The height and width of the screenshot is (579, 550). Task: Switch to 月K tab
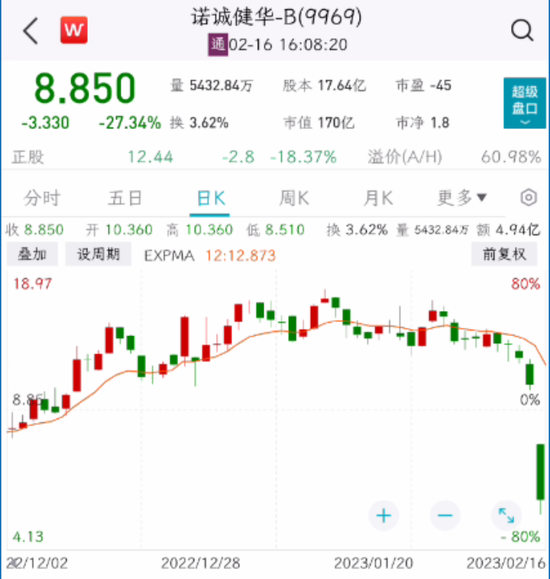click(378, 198)
